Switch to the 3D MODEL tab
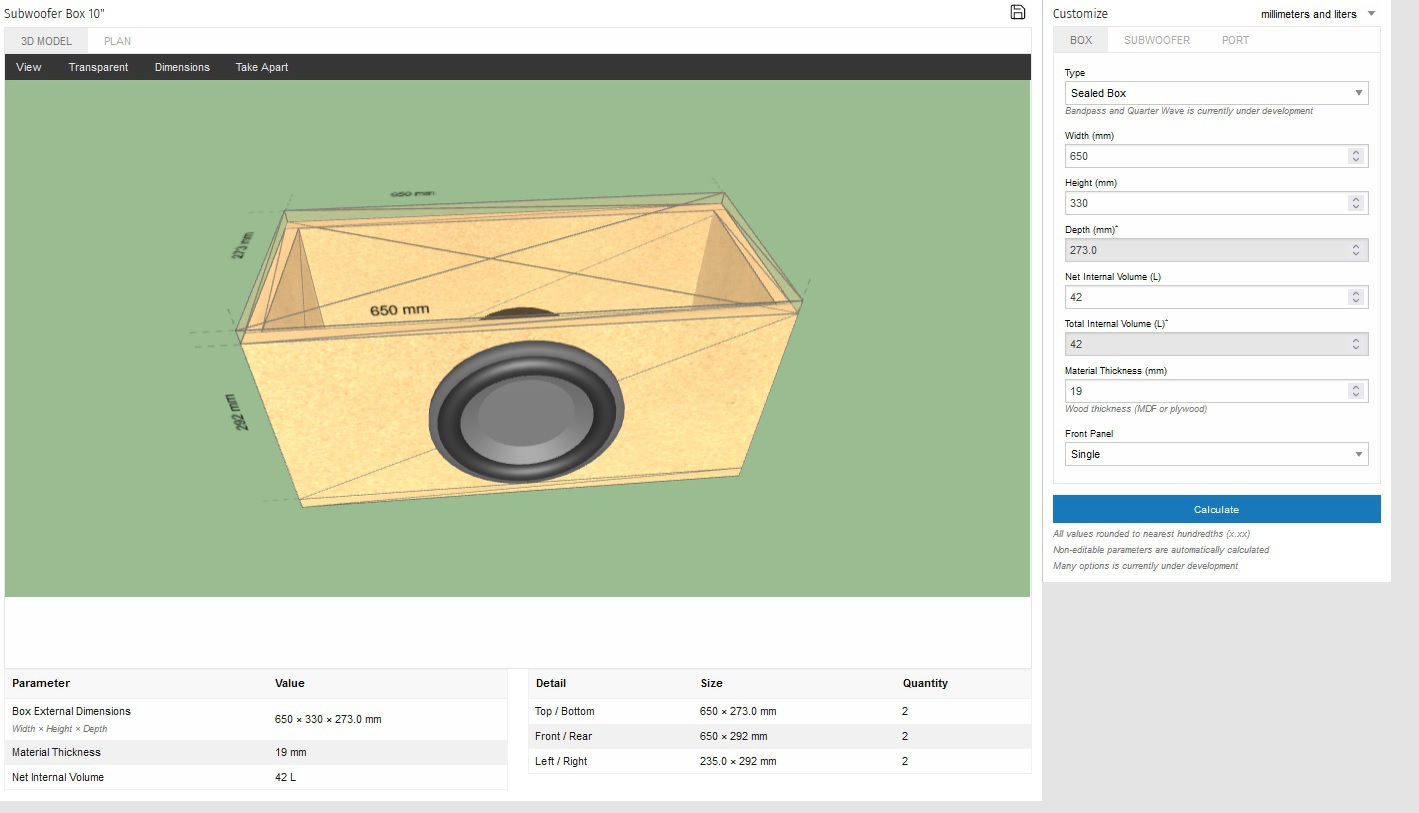 46,41
